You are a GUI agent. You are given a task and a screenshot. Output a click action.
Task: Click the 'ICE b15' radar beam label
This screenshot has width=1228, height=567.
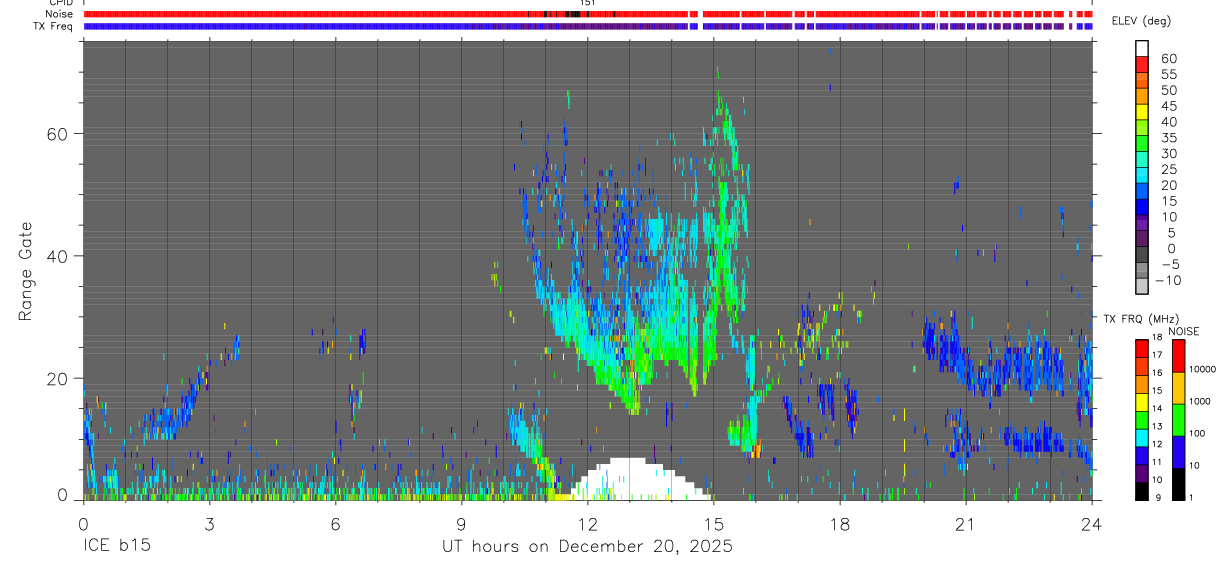click(119, 547)
